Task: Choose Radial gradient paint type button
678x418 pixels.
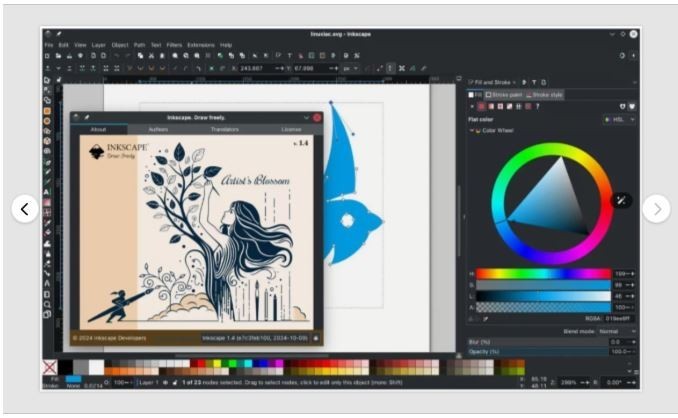Action: point(500,106)
